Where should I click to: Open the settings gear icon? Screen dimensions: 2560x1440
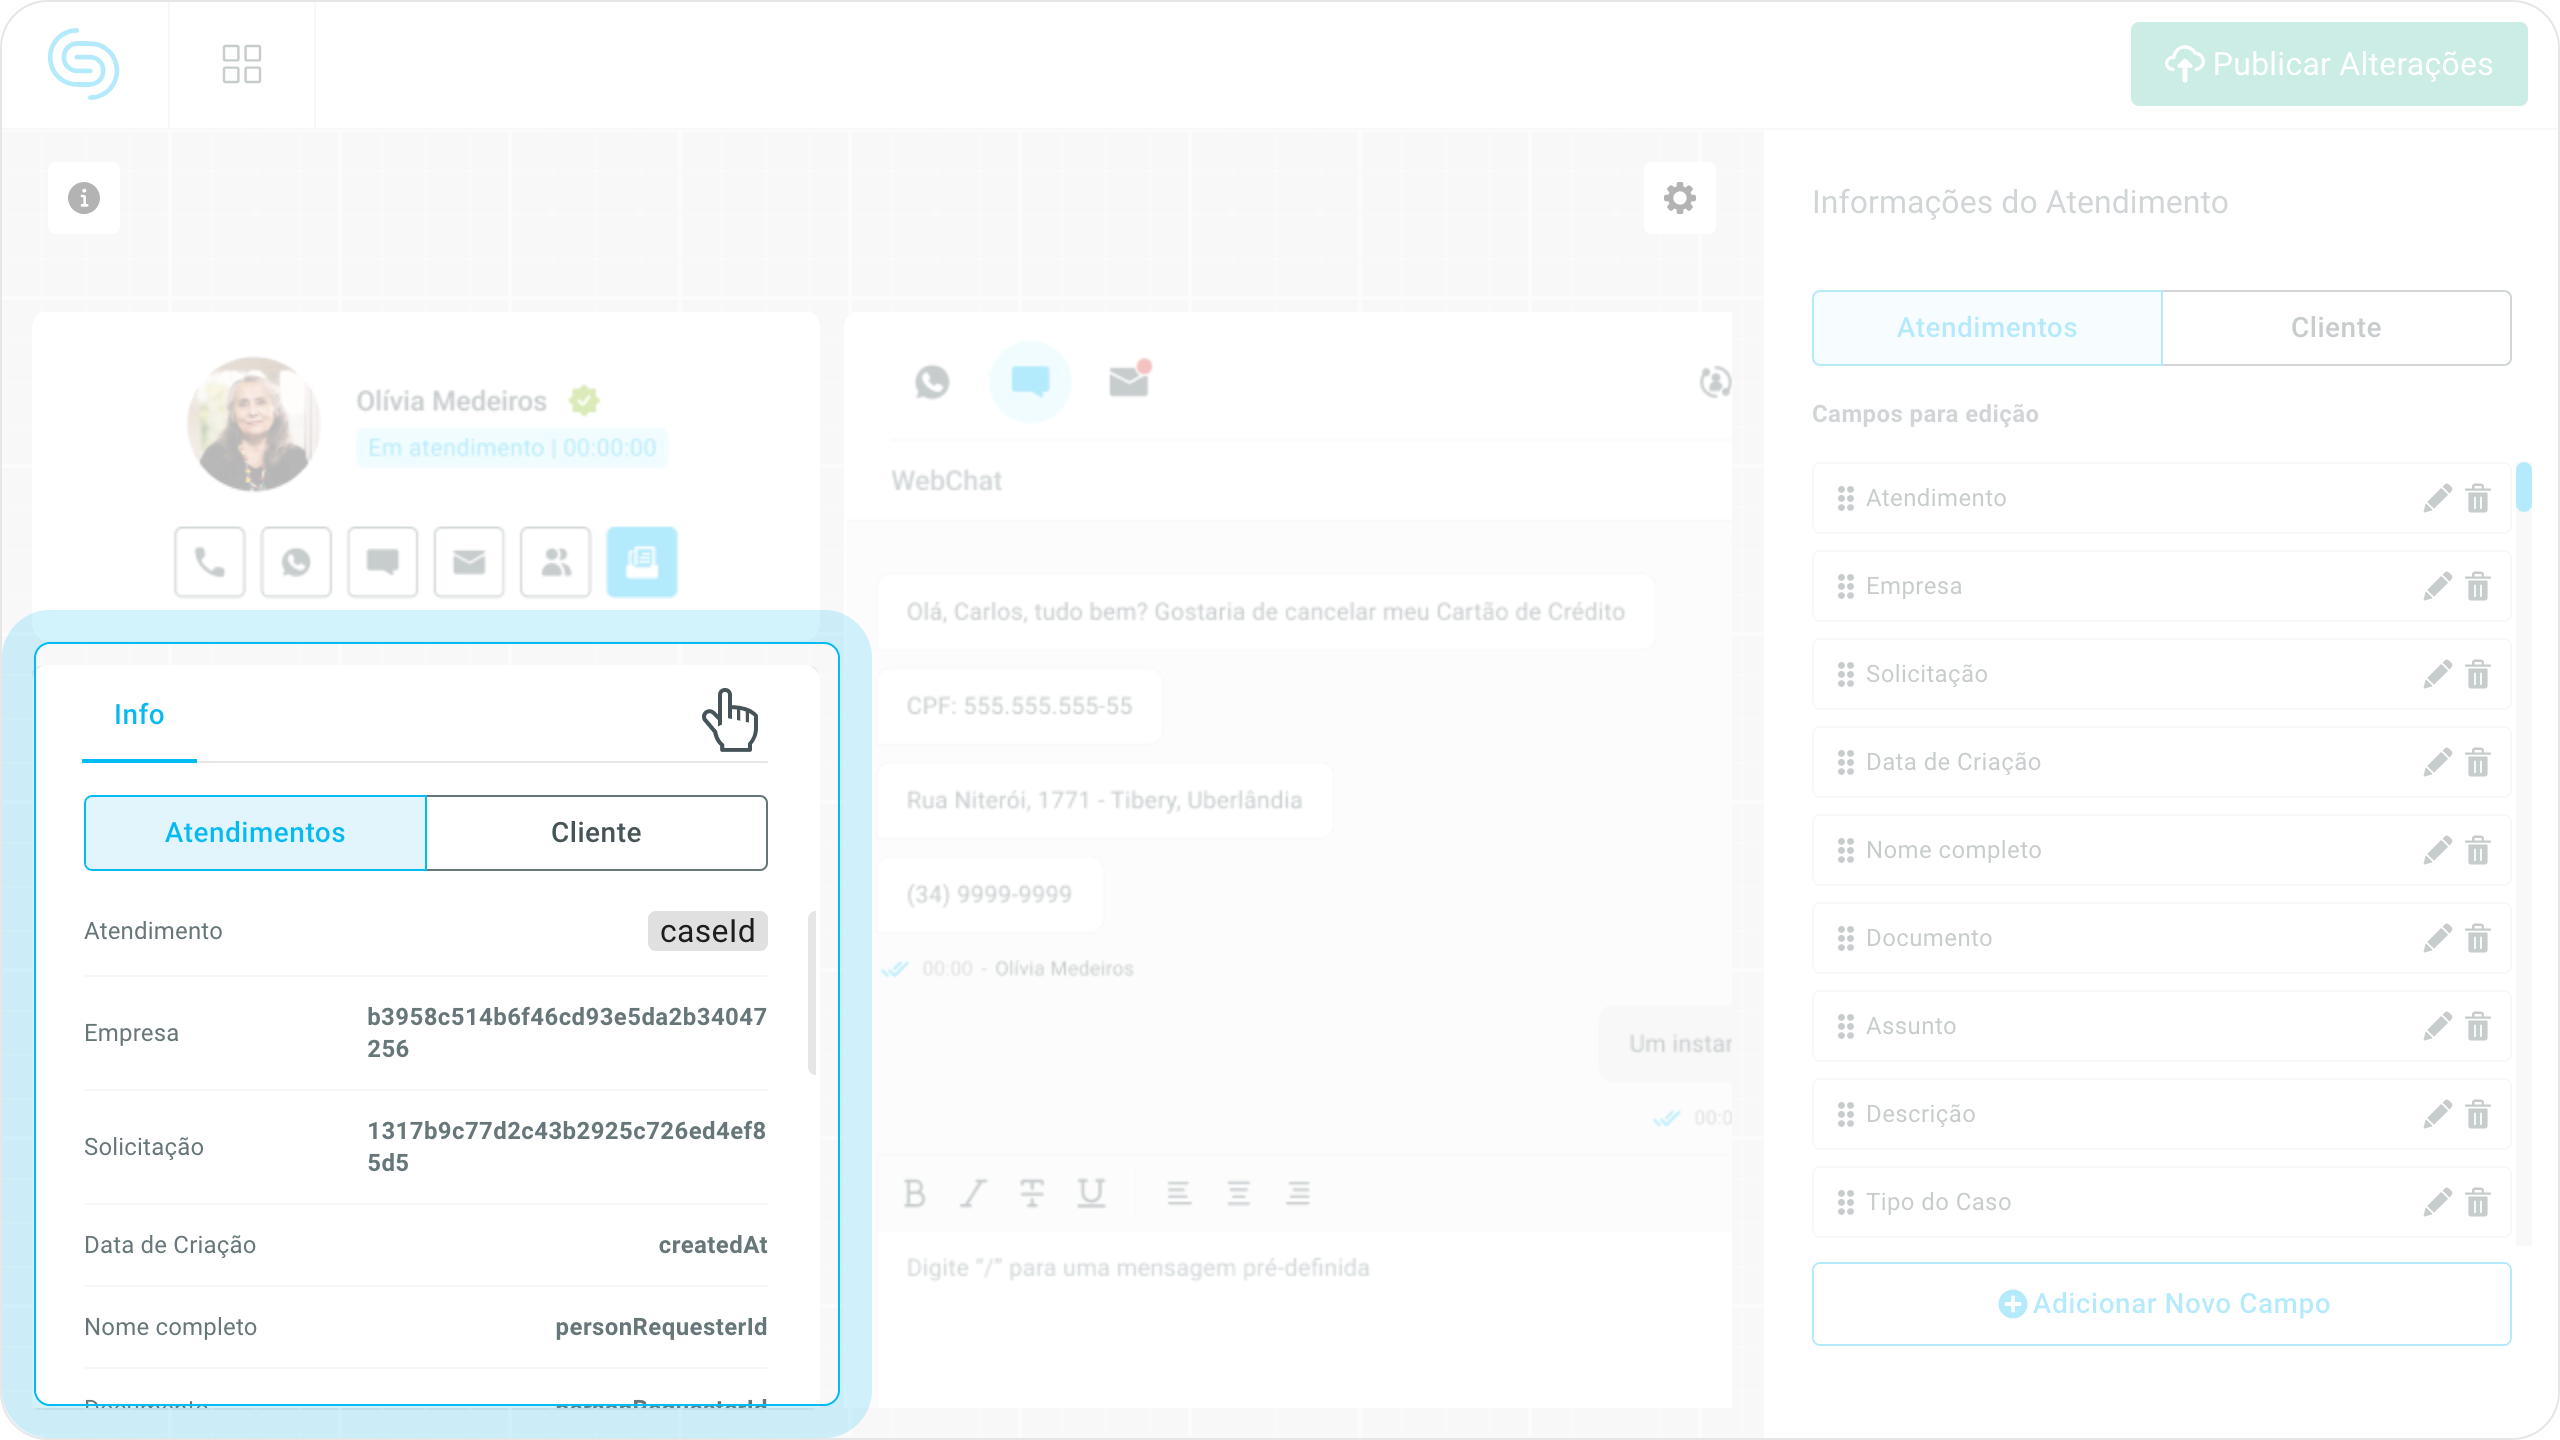pyautogui.click(x=1679, y=198)
